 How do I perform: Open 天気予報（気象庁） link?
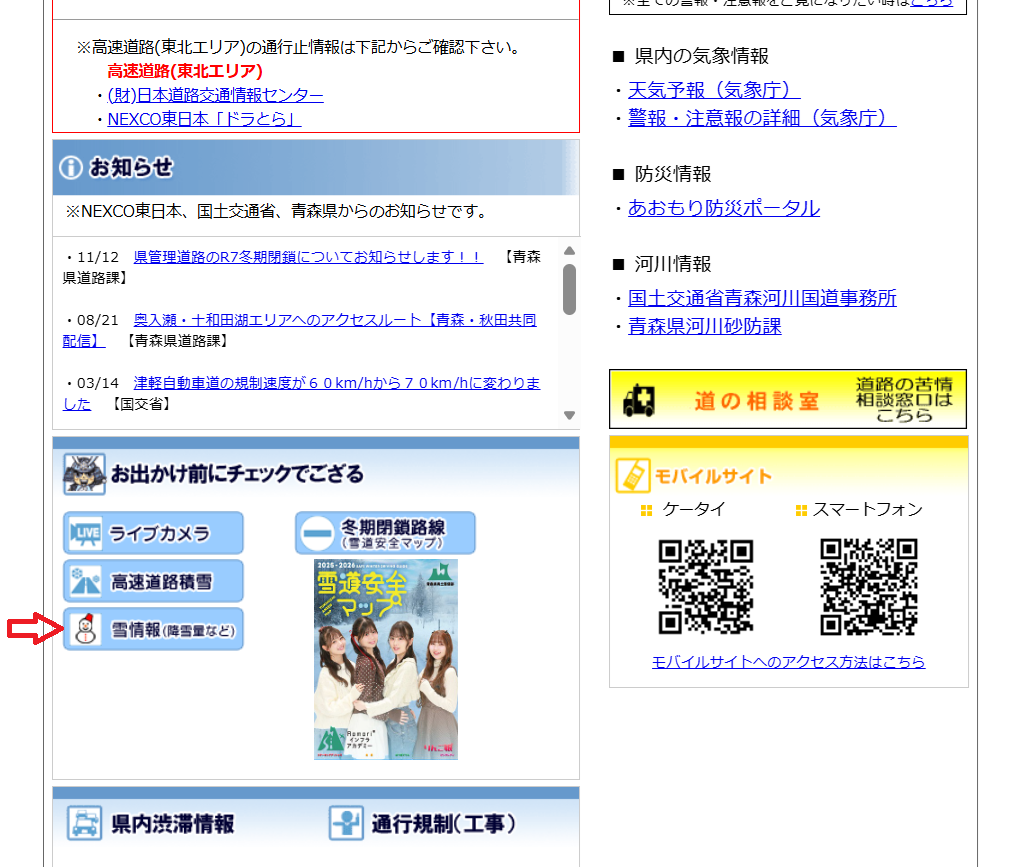click(714, 91)
